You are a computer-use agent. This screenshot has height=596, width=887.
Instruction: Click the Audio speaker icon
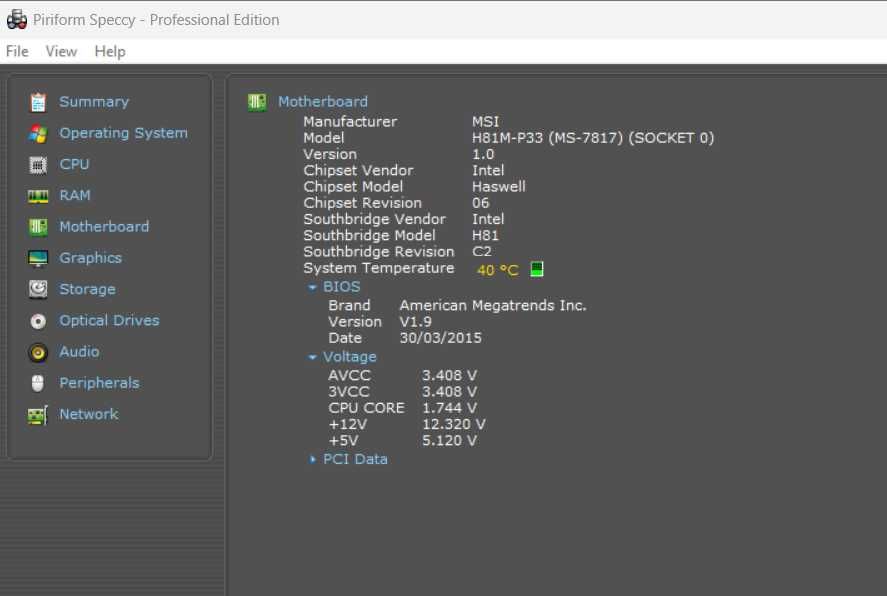point(38,352)
